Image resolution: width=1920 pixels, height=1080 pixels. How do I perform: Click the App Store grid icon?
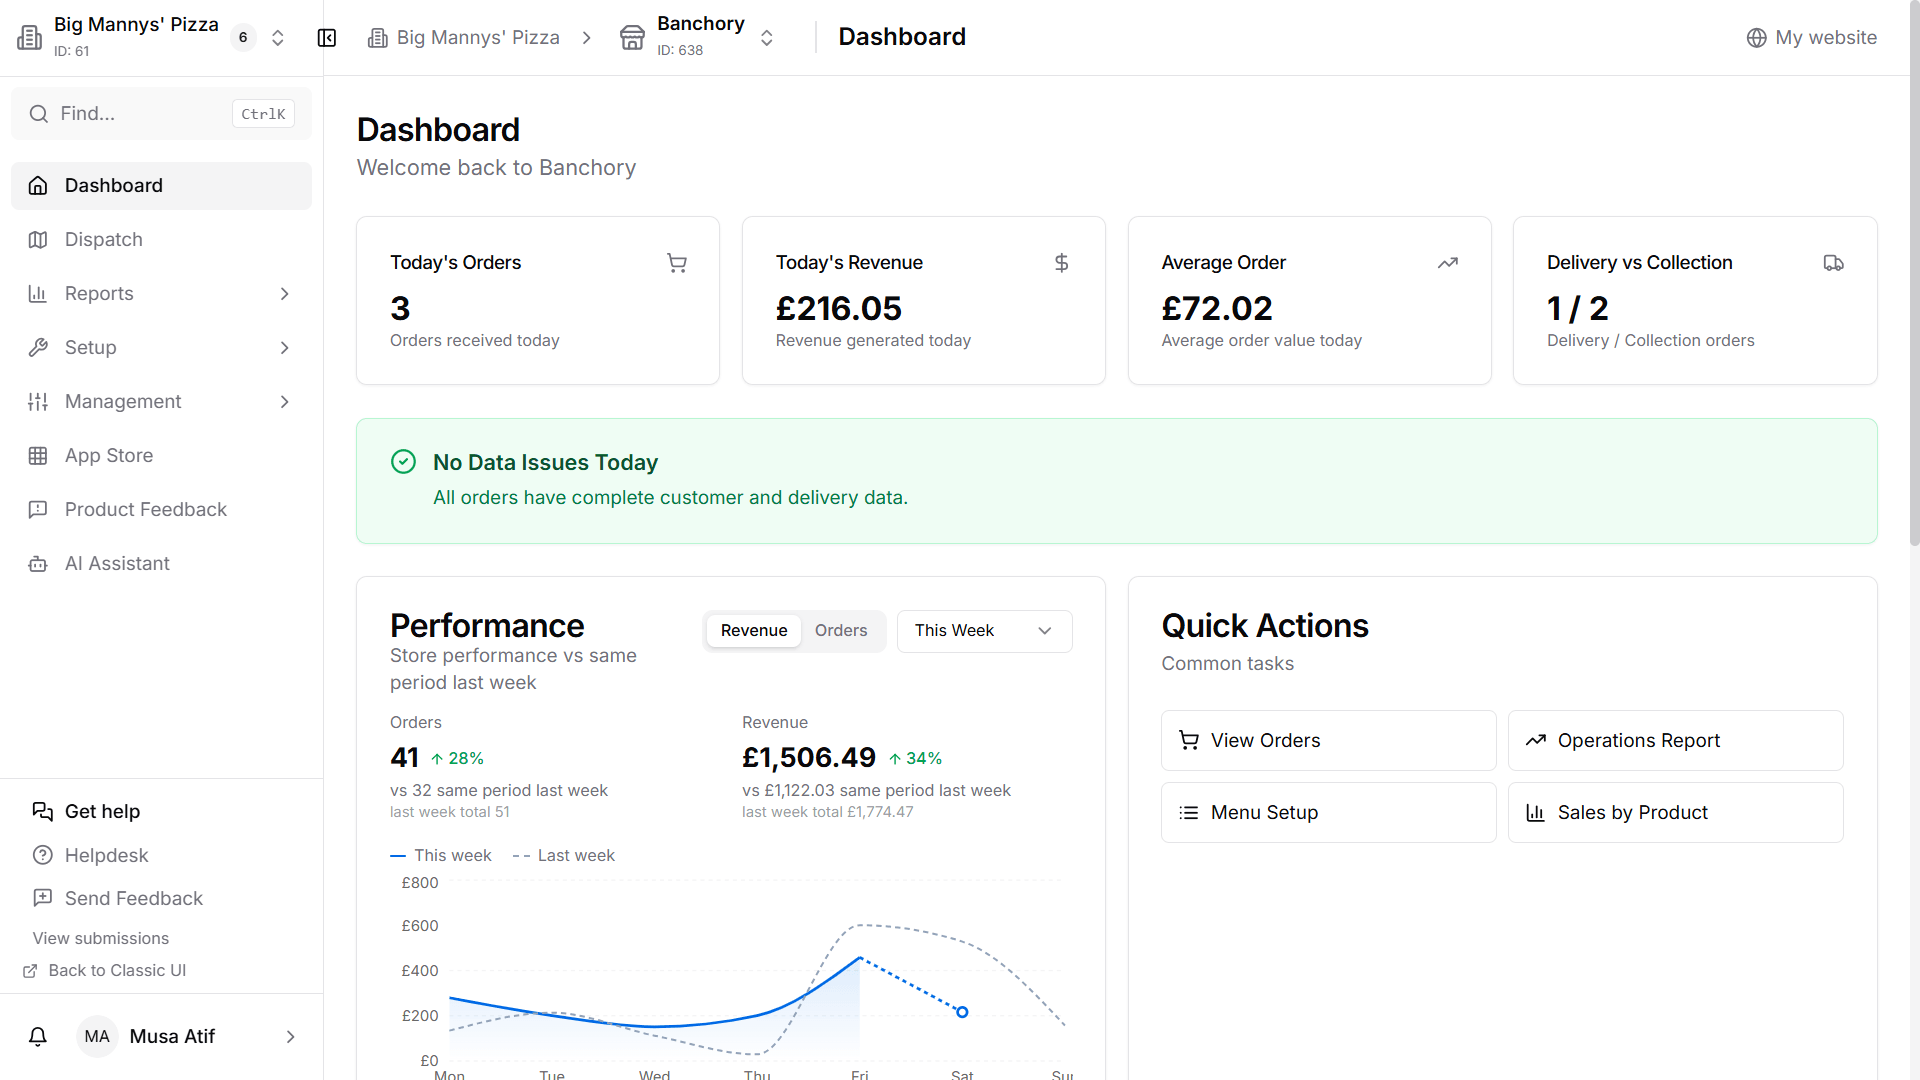pyautogui.click(x=38, y=456)
